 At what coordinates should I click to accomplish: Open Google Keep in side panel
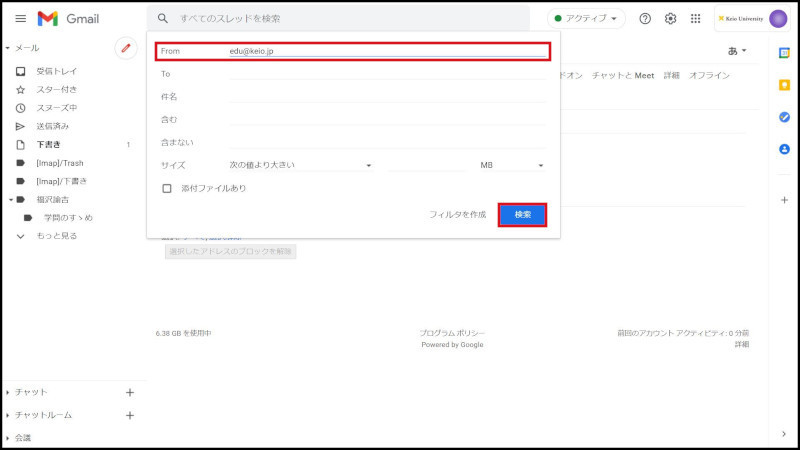click(x=784, y=85)
